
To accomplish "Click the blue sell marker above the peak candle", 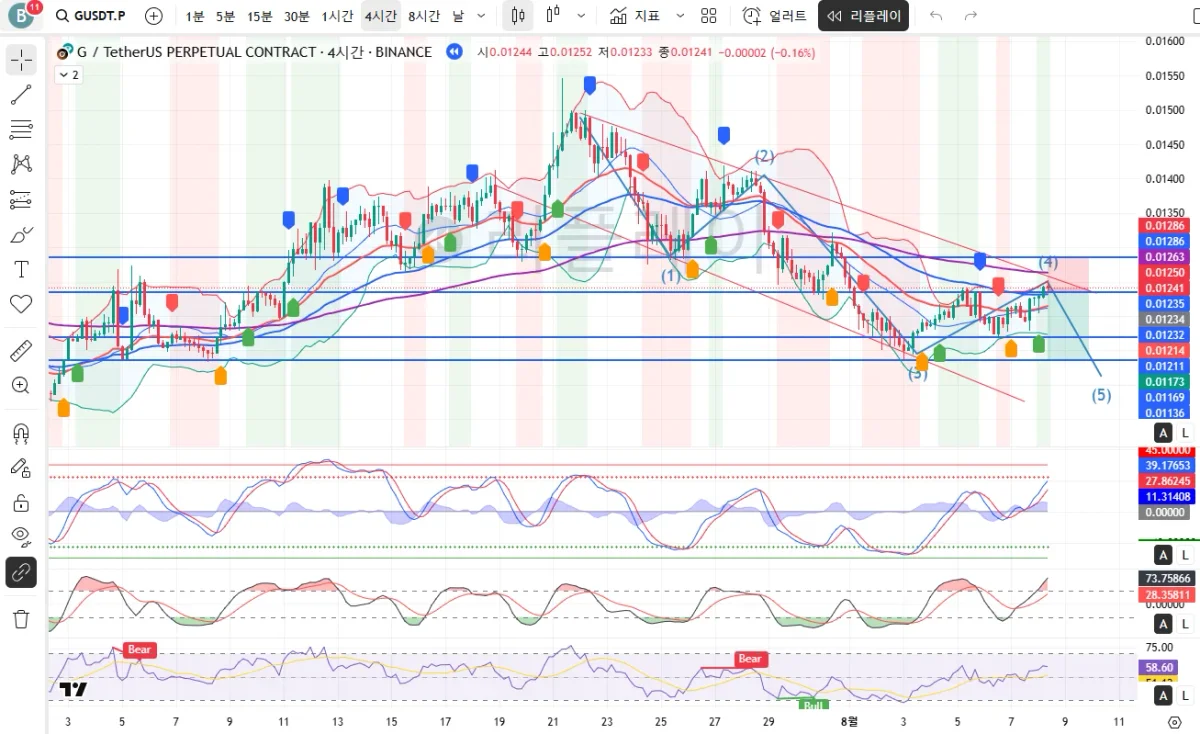I will click(x=590, y=86).
